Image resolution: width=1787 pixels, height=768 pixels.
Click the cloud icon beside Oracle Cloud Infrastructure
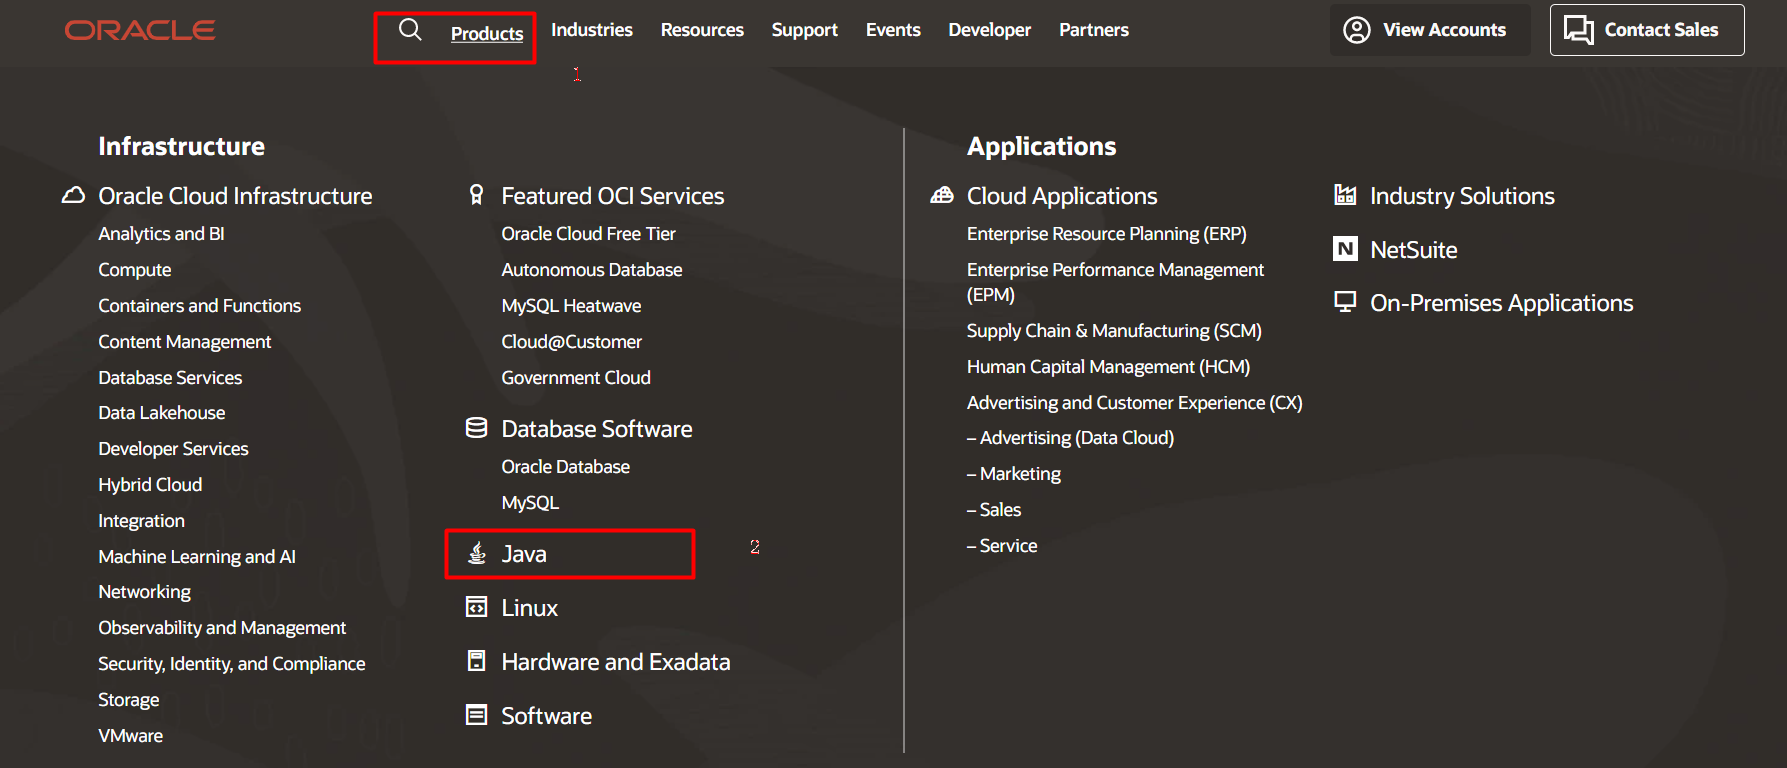(73, 195)
